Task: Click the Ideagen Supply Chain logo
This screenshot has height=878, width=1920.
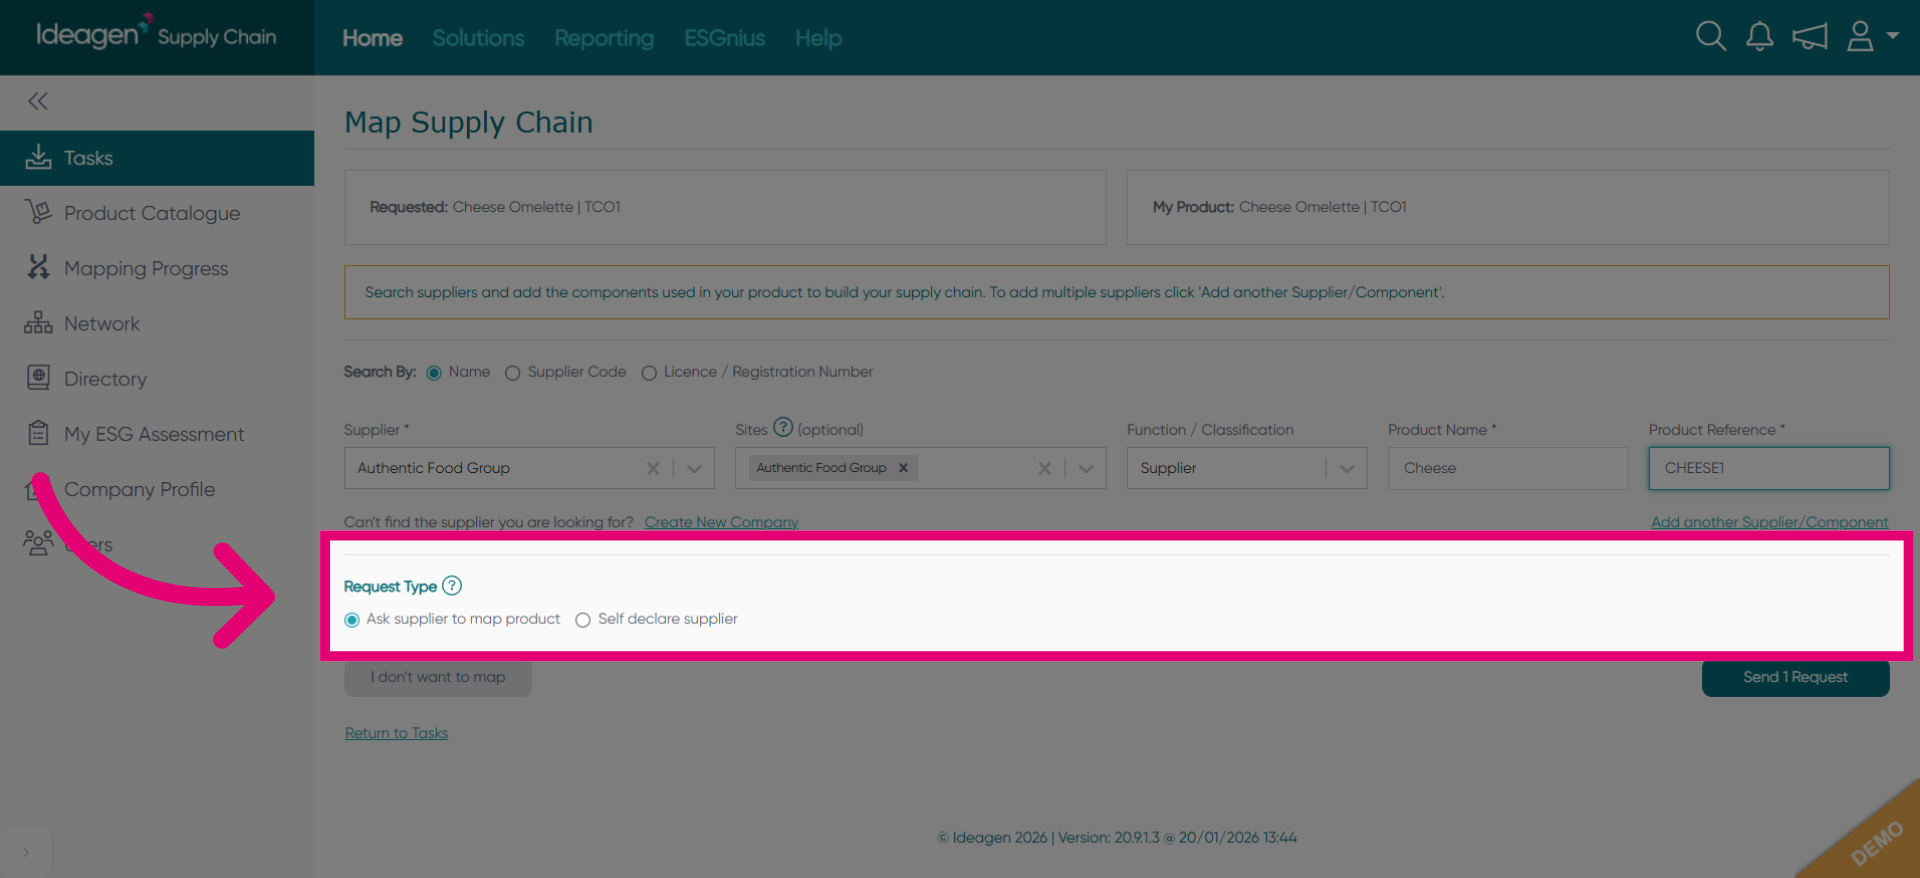Action: click(x=156, y=35)
